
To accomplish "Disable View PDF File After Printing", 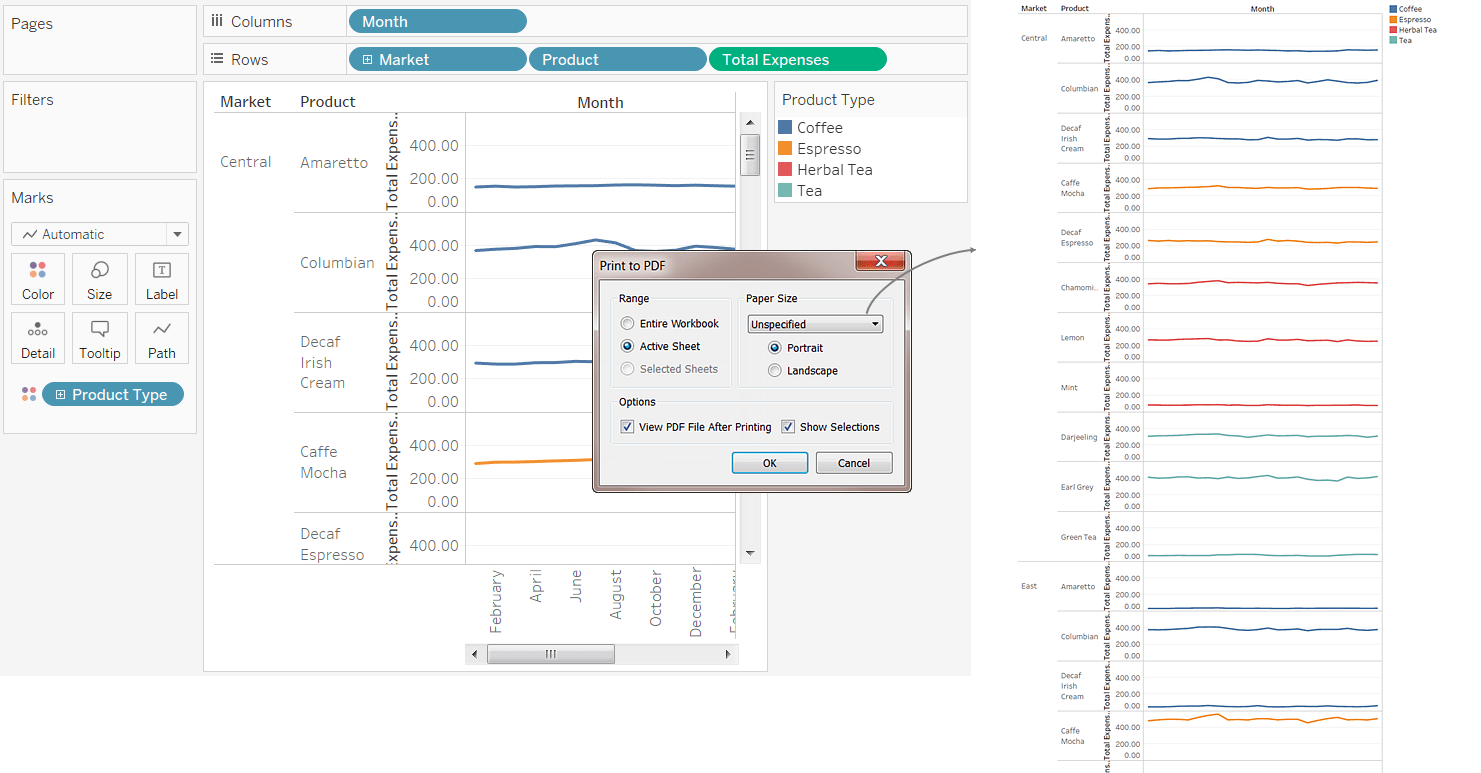I will pyautogui.click(x=628, y=426).
